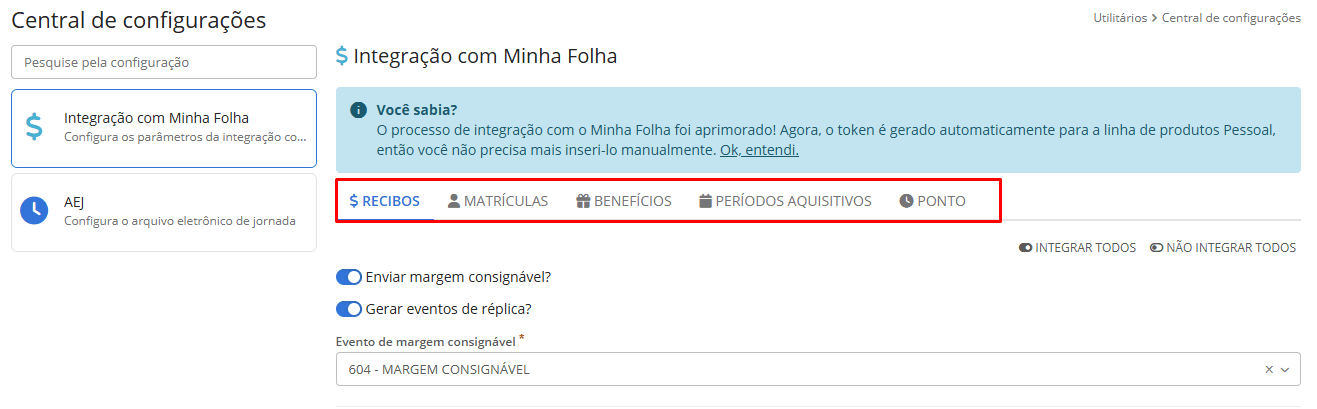Click the info icon in the Você sabia banner
The height and width of the screenshot is (409, 1317).
[358, 110]
